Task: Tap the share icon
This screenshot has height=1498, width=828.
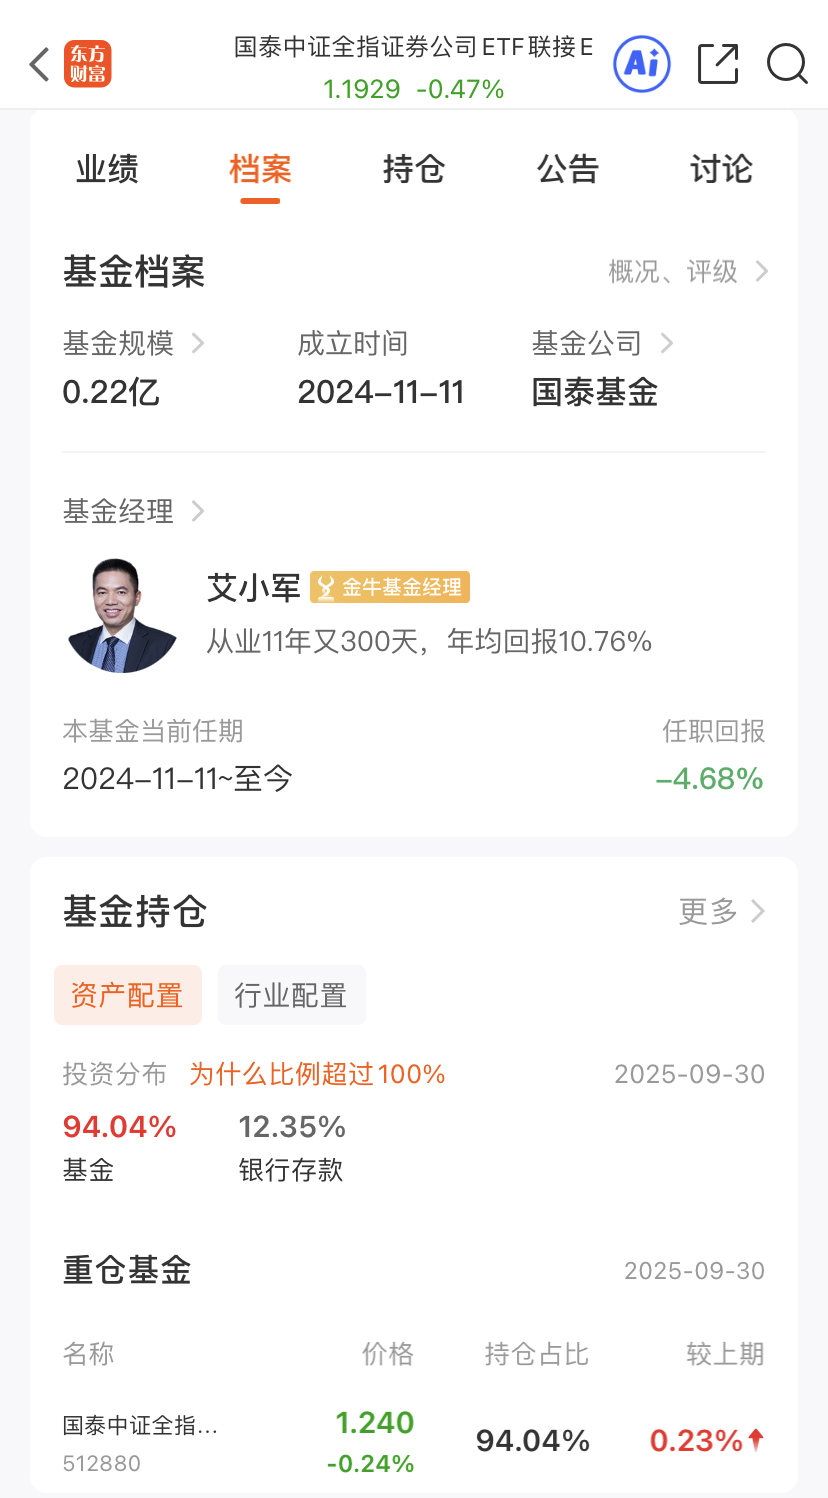Action: click(x=717, y=64)
